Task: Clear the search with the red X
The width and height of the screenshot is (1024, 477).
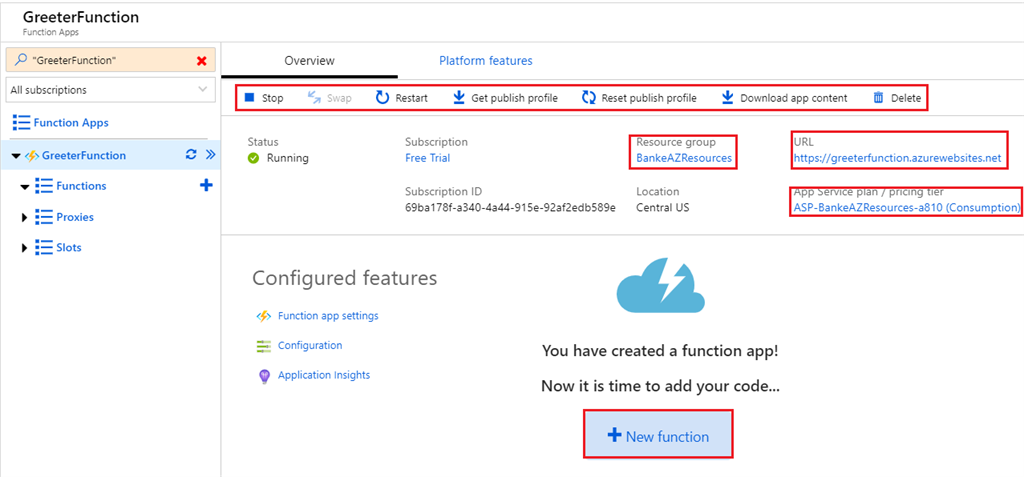Action: pos(202,60)
